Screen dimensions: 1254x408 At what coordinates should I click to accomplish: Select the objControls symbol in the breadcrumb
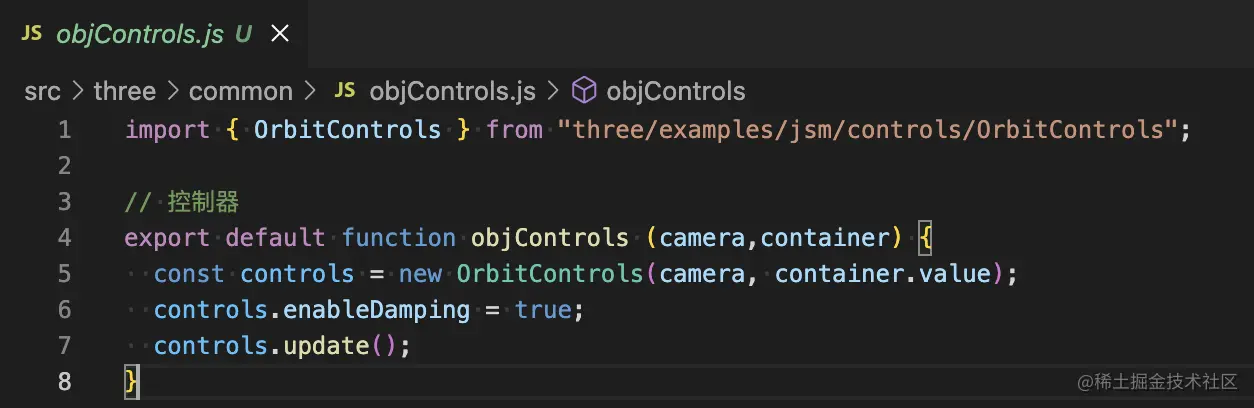click(676, 91)
